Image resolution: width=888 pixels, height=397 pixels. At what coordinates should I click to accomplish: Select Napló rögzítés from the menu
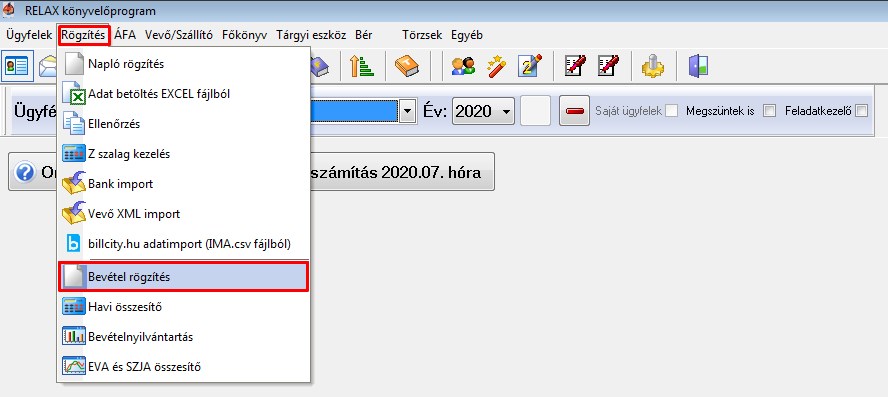183,64
